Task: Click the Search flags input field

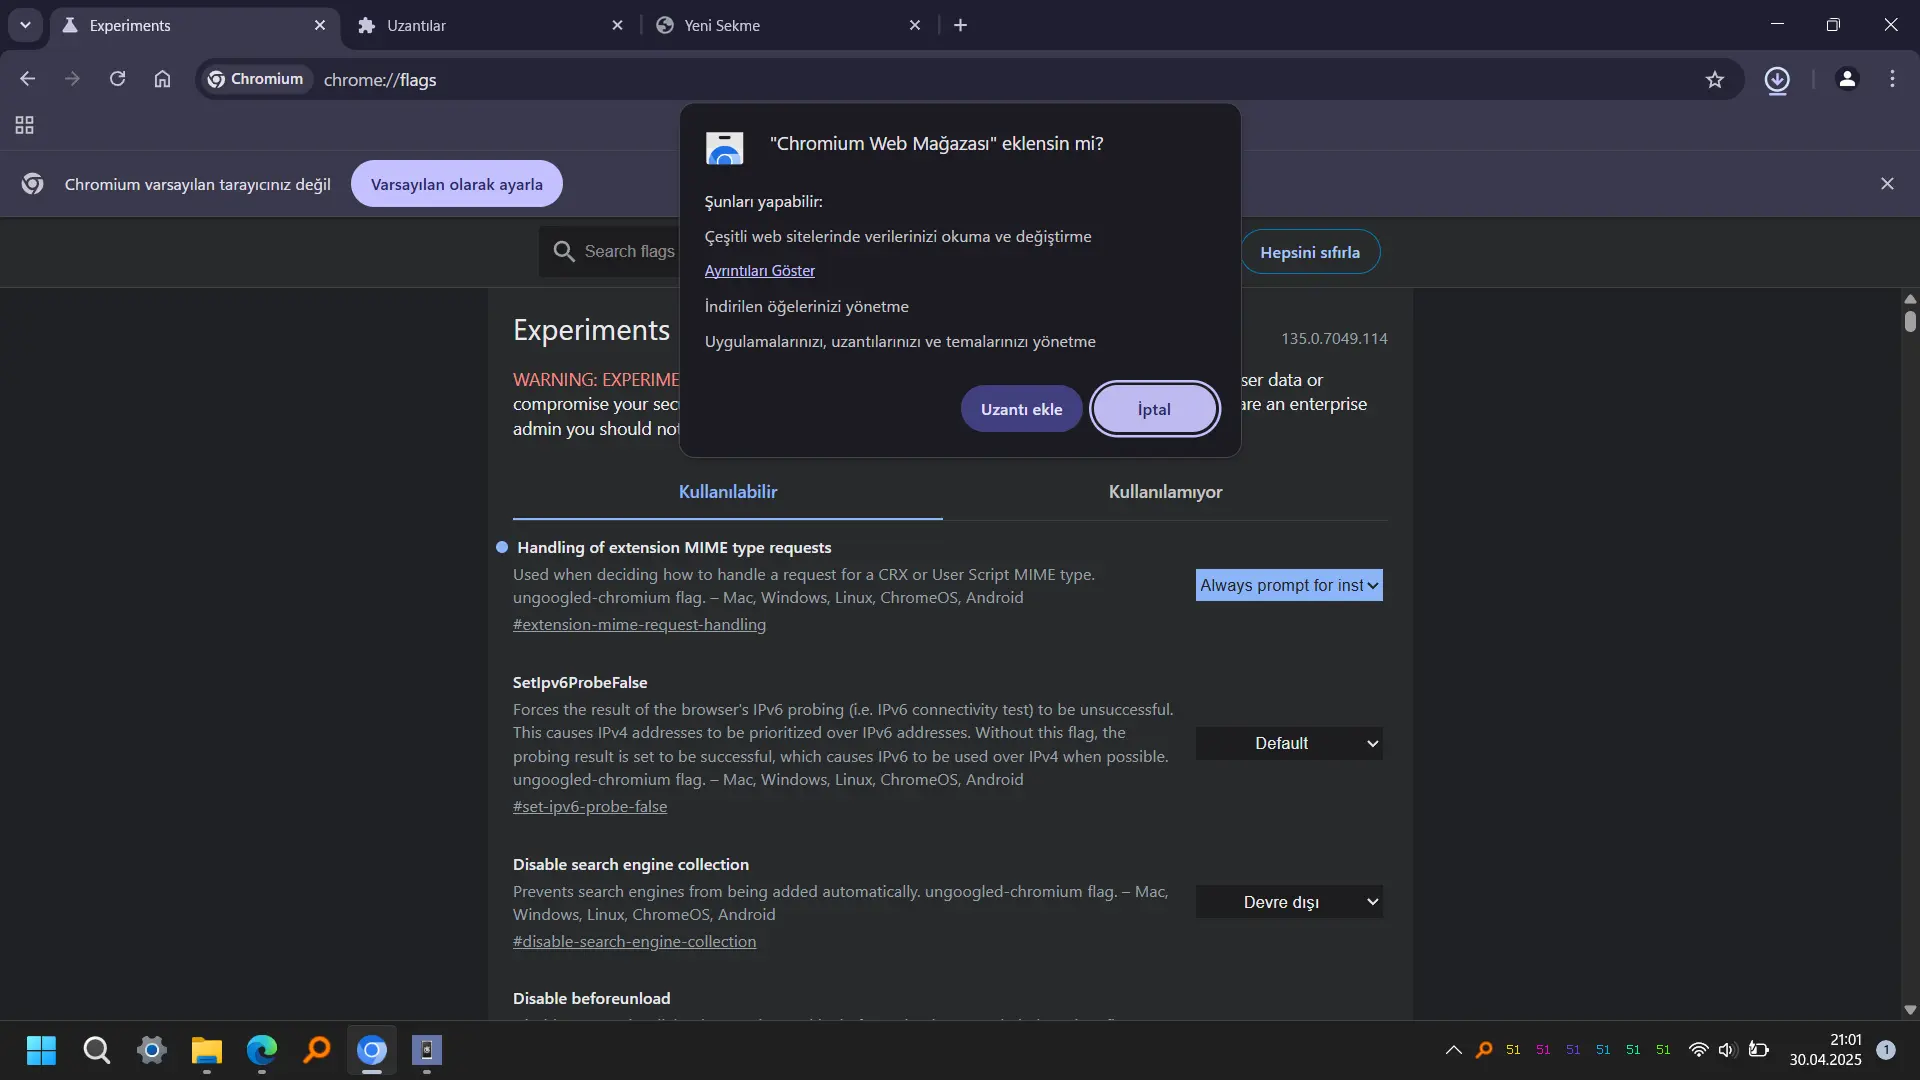Action: pyautogui.click(x=630, y=252)
